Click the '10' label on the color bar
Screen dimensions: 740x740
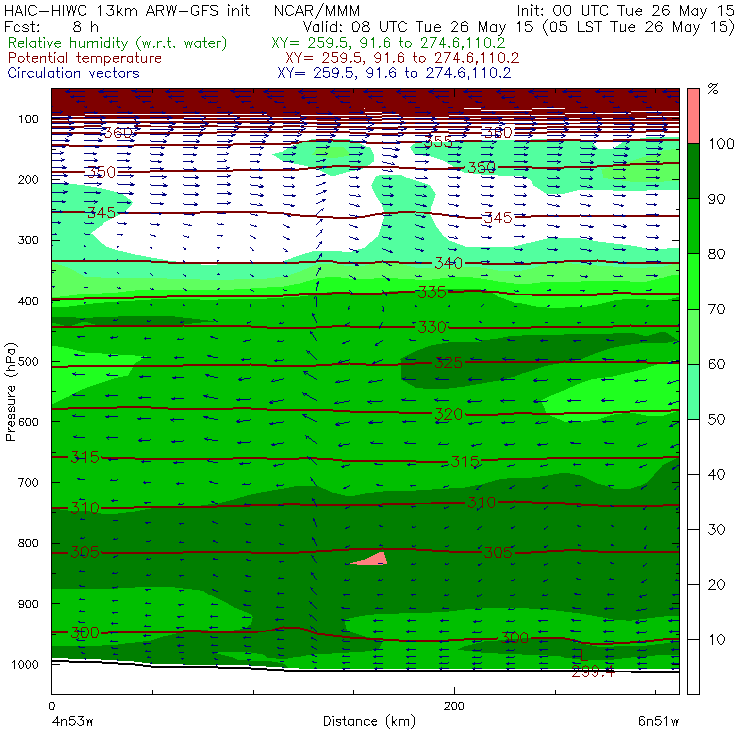coord(716,640)
